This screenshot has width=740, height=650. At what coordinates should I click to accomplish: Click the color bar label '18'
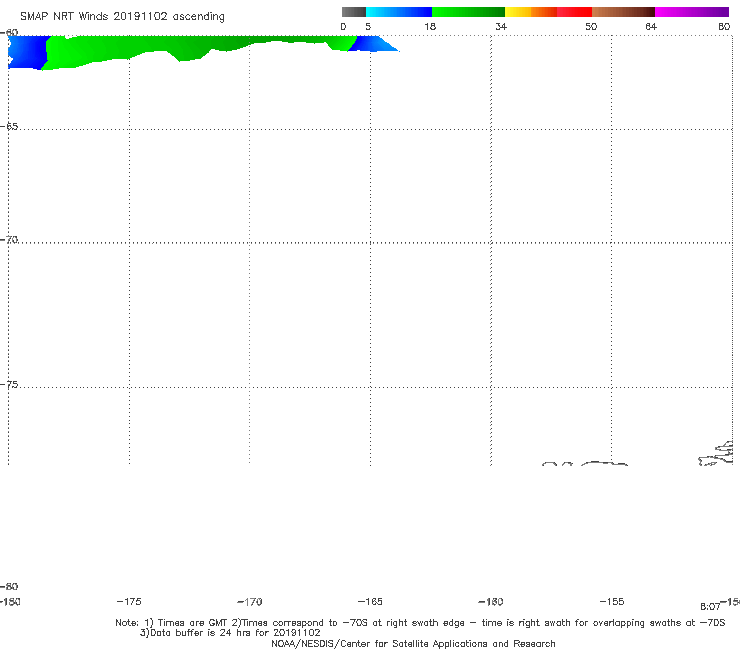click(430, 27)
